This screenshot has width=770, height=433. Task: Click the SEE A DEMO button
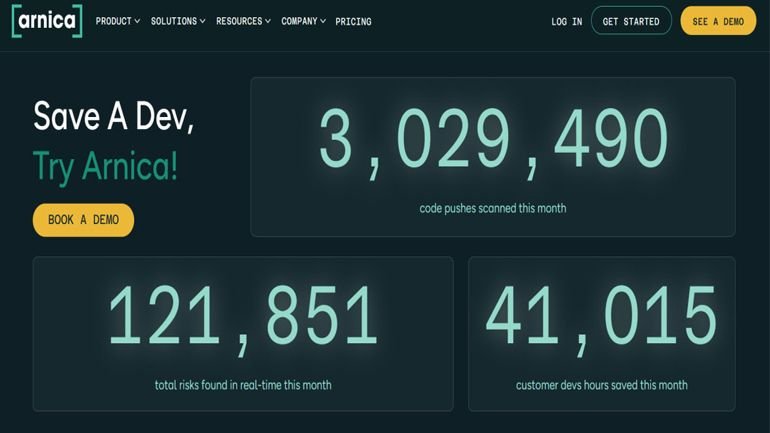coord(718,21)
